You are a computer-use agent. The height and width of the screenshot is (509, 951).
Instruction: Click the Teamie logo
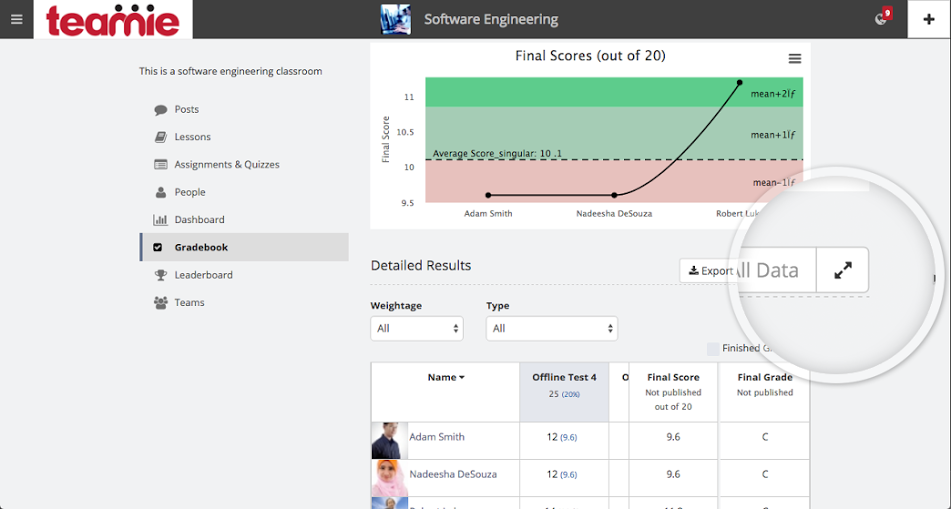point(113,19)
